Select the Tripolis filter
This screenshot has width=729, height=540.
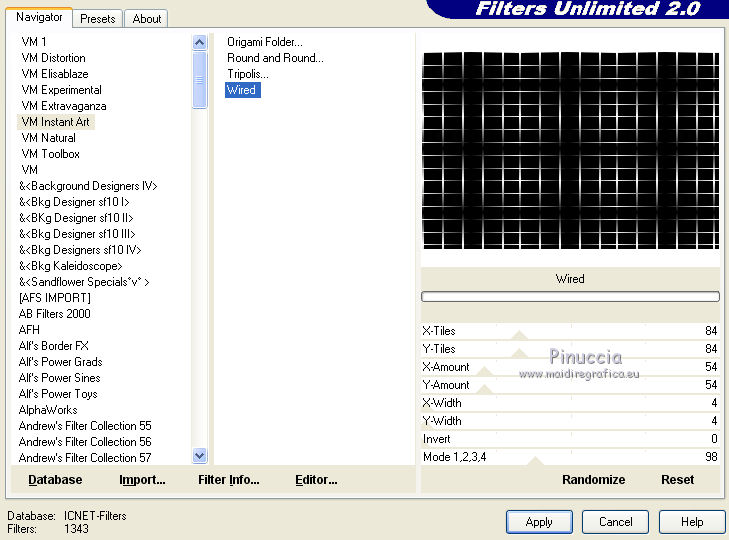click(248, 74)
